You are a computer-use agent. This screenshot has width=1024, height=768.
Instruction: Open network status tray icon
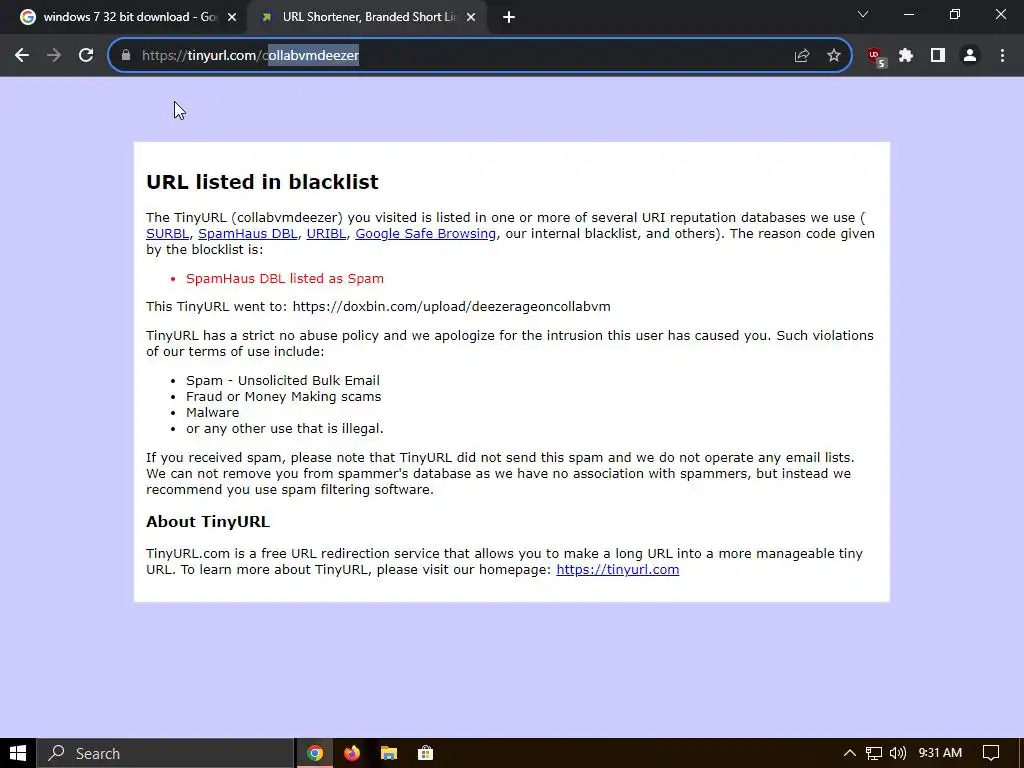point(874,753)
